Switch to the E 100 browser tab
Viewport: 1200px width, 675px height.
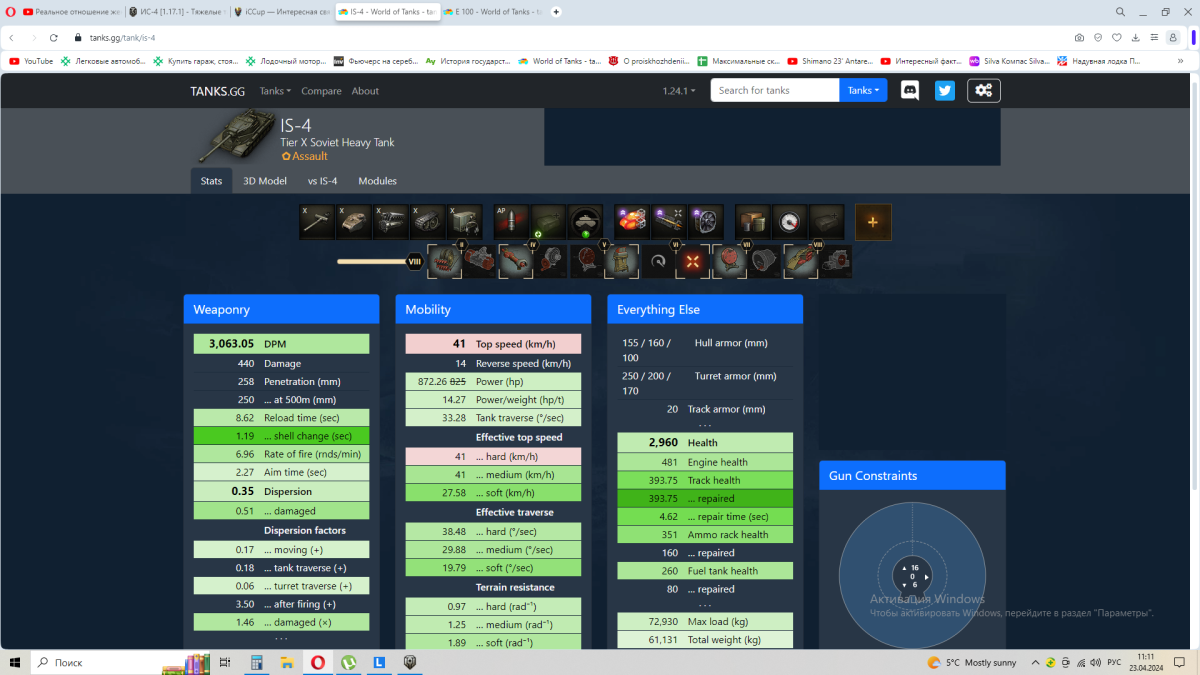point(493,12)
